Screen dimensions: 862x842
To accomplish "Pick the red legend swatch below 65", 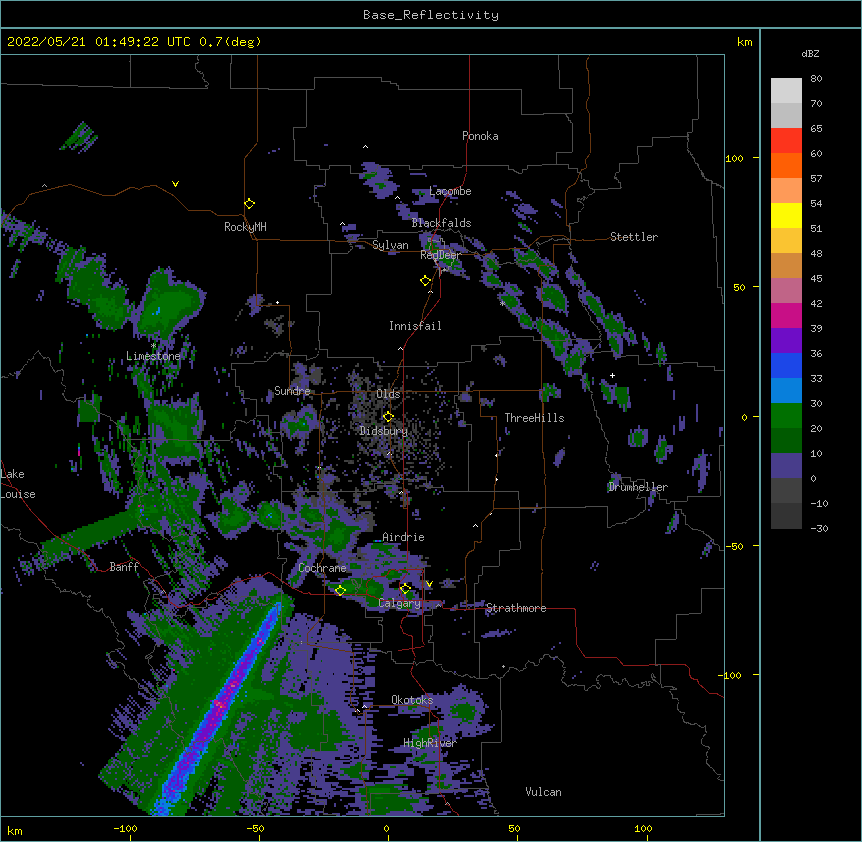I will pyautogui.click(x=786, y=141).
